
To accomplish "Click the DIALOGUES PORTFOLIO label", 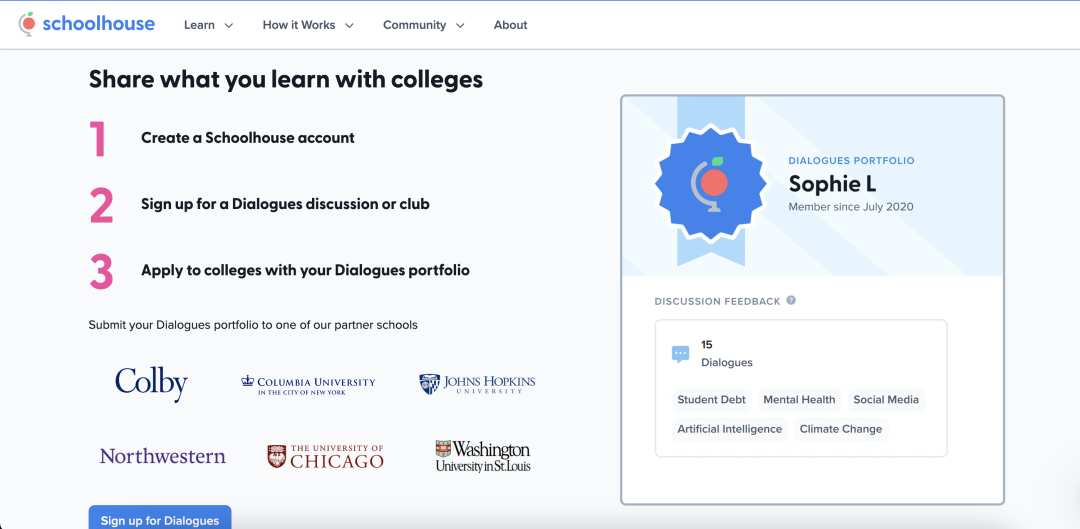I will [851, 160].
